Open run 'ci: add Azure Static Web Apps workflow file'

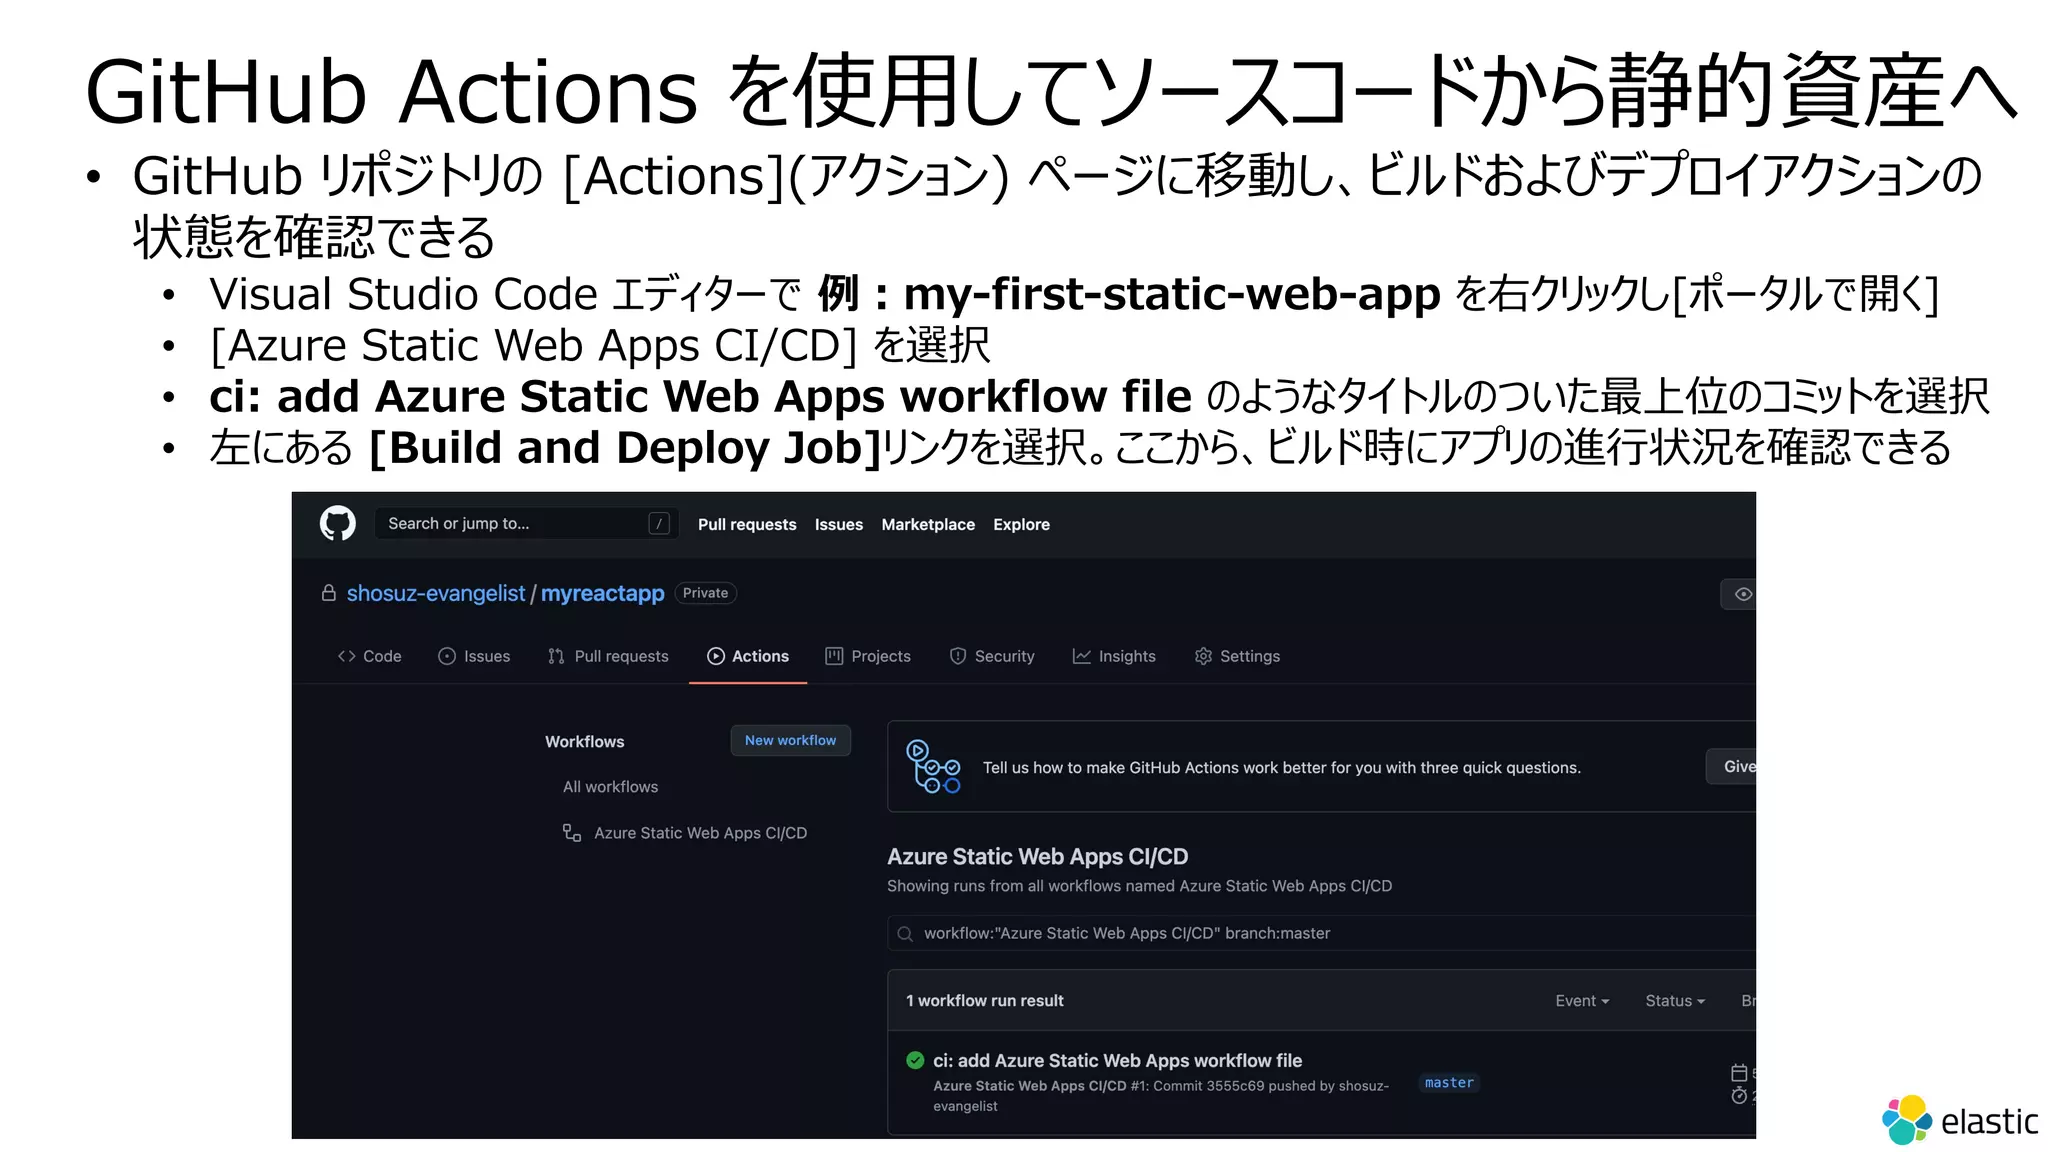tap(1117, 1060)
